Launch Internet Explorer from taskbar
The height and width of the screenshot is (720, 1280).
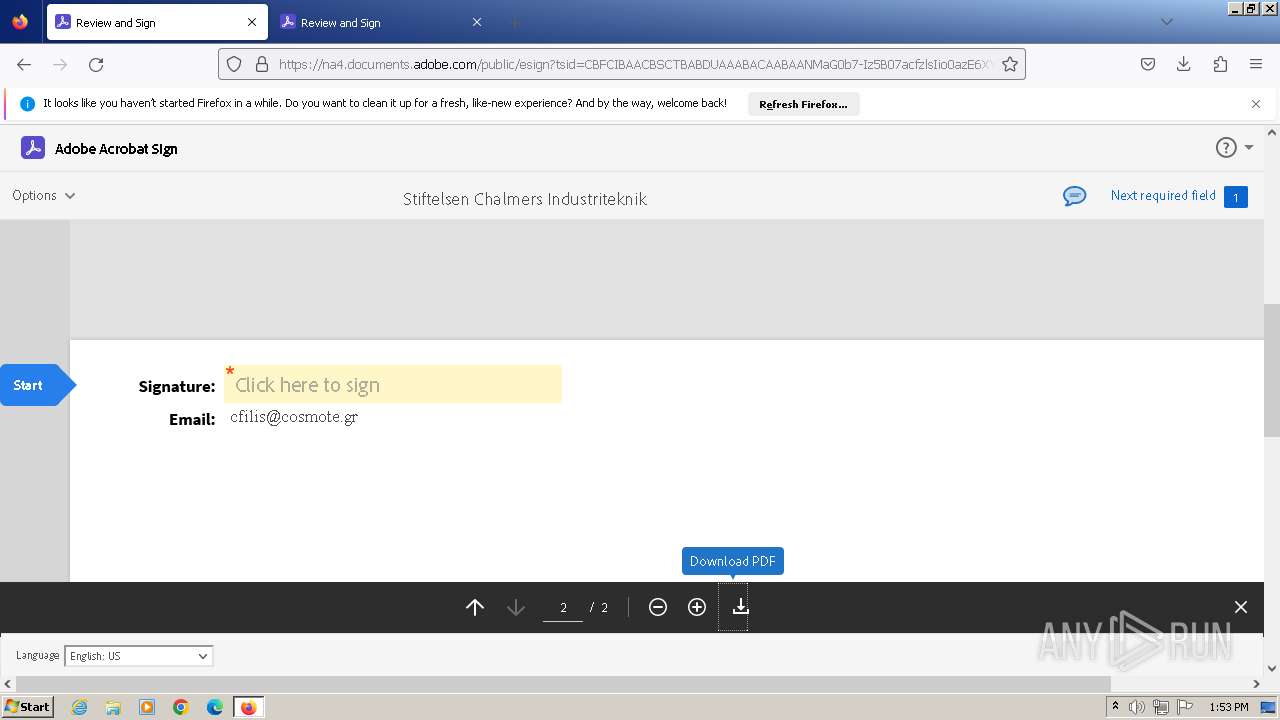(79, 707)
